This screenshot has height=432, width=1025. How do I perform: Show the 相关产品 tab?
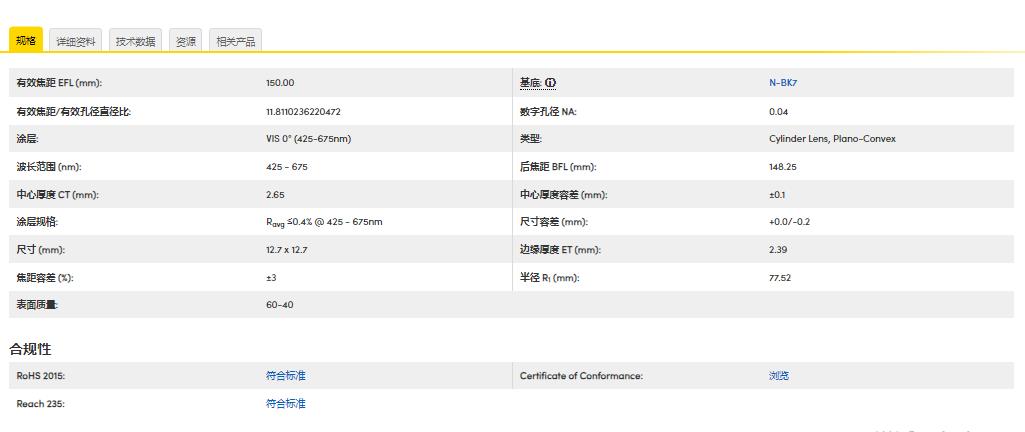pyautogui.click(x=235, y=41)
